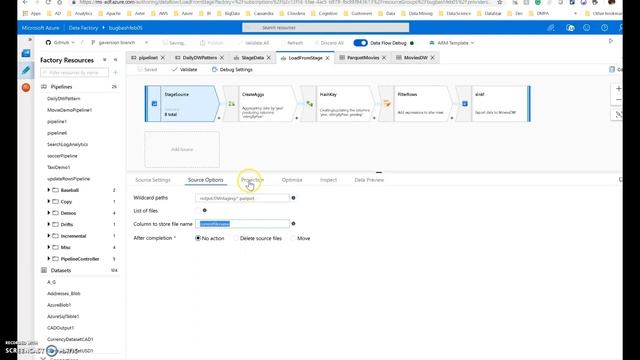Expand the Incremental folder
The width and height of the screenshot is (640, 360).
click(x=49, y=236)
